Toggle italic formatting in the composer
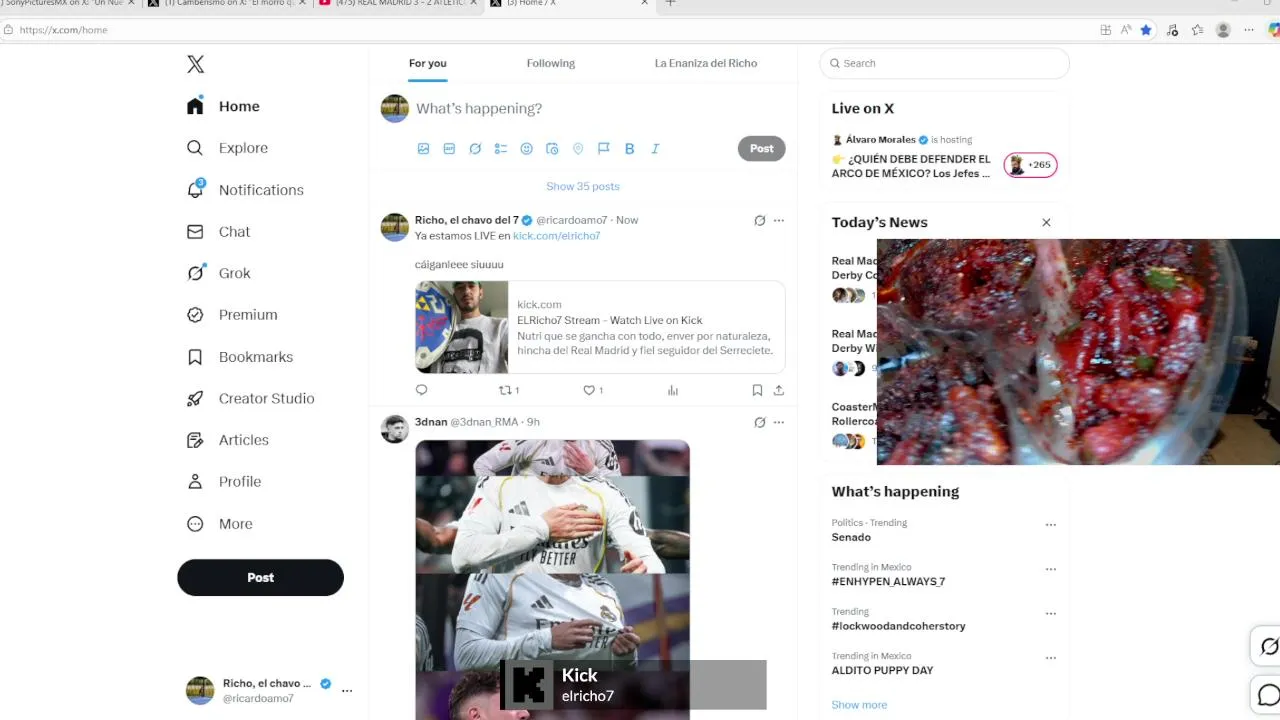The image size is (1280, 720). pyautogui.click(x=655, y=149)
